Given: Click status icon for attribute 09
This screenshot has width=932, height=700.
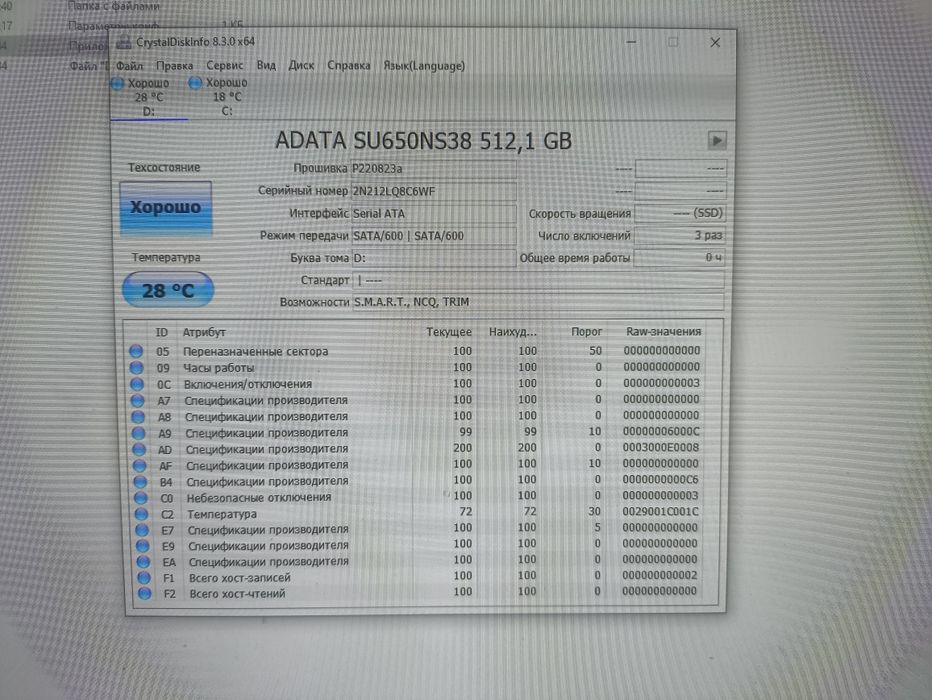Looking at the screenshot, I should (137, 368).
